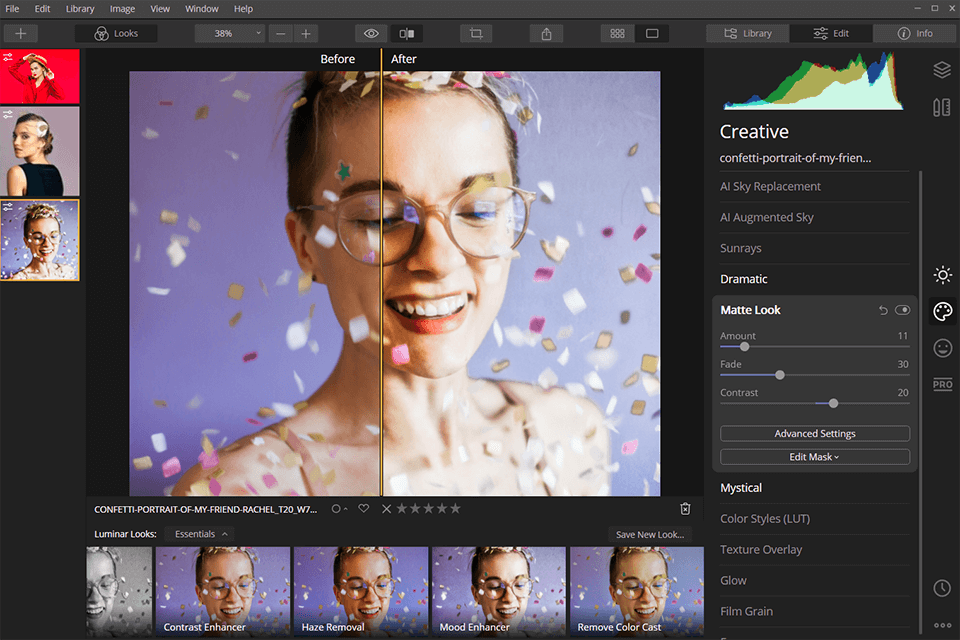Click Save New Look button

649,534
